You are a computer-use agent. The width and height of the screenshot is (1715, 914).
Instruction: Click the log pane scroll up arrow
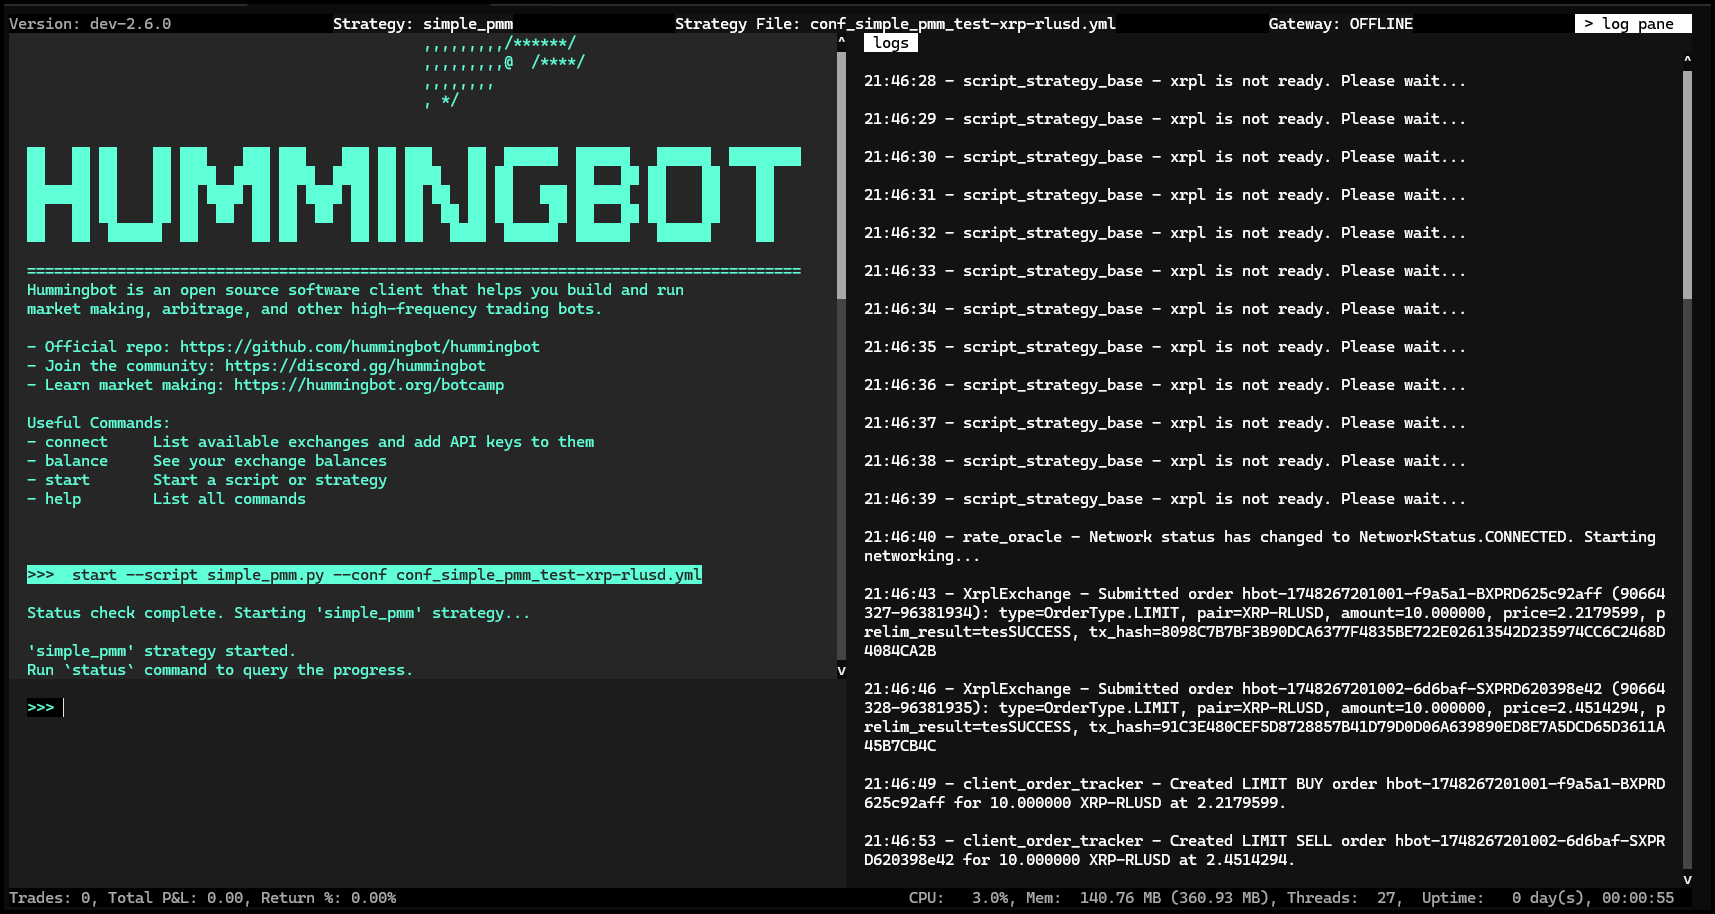click(1687, 60)
